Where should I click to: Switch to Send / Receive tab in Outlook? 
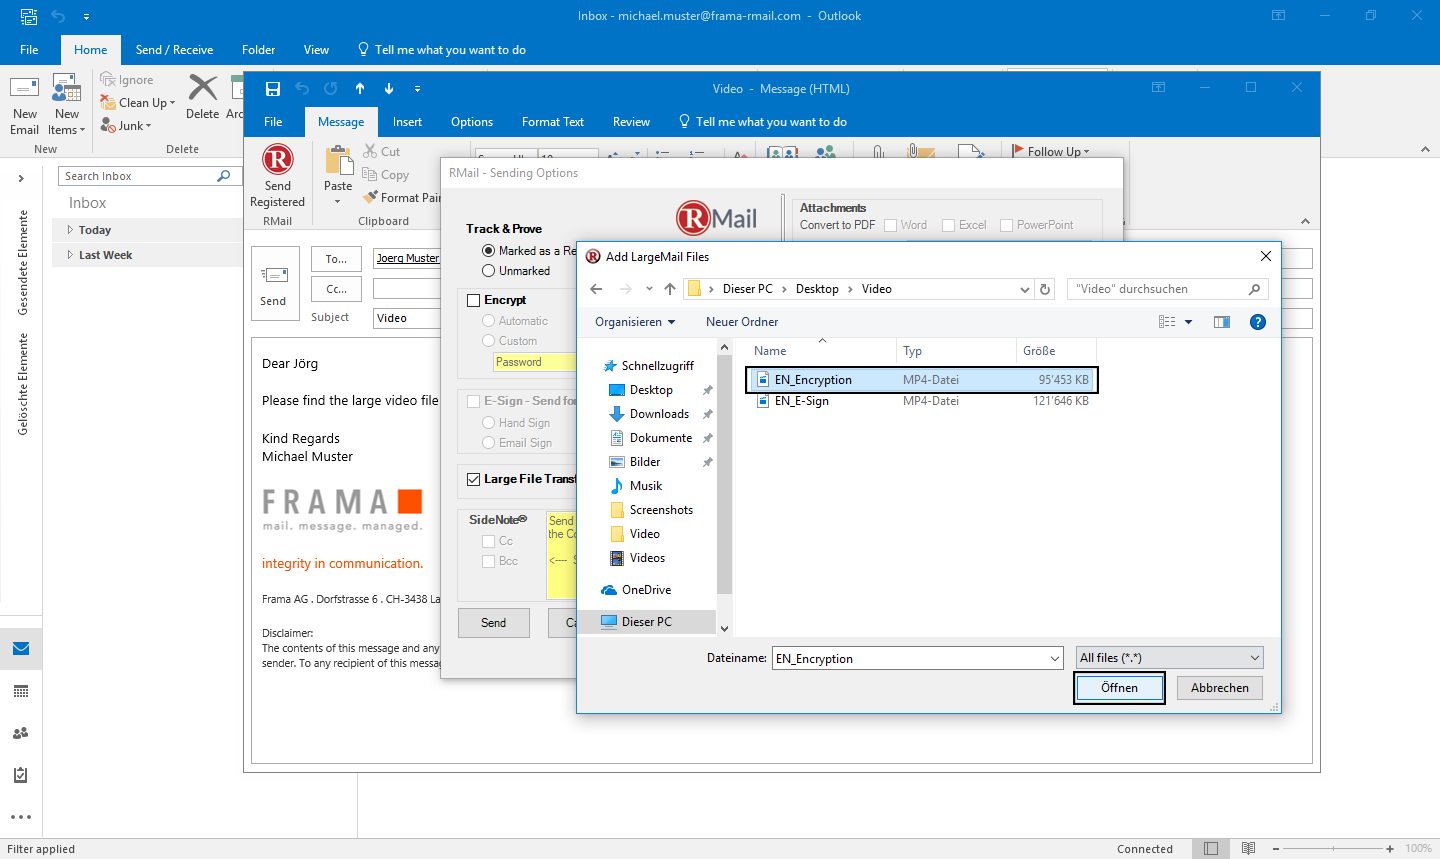coord(174,50)
